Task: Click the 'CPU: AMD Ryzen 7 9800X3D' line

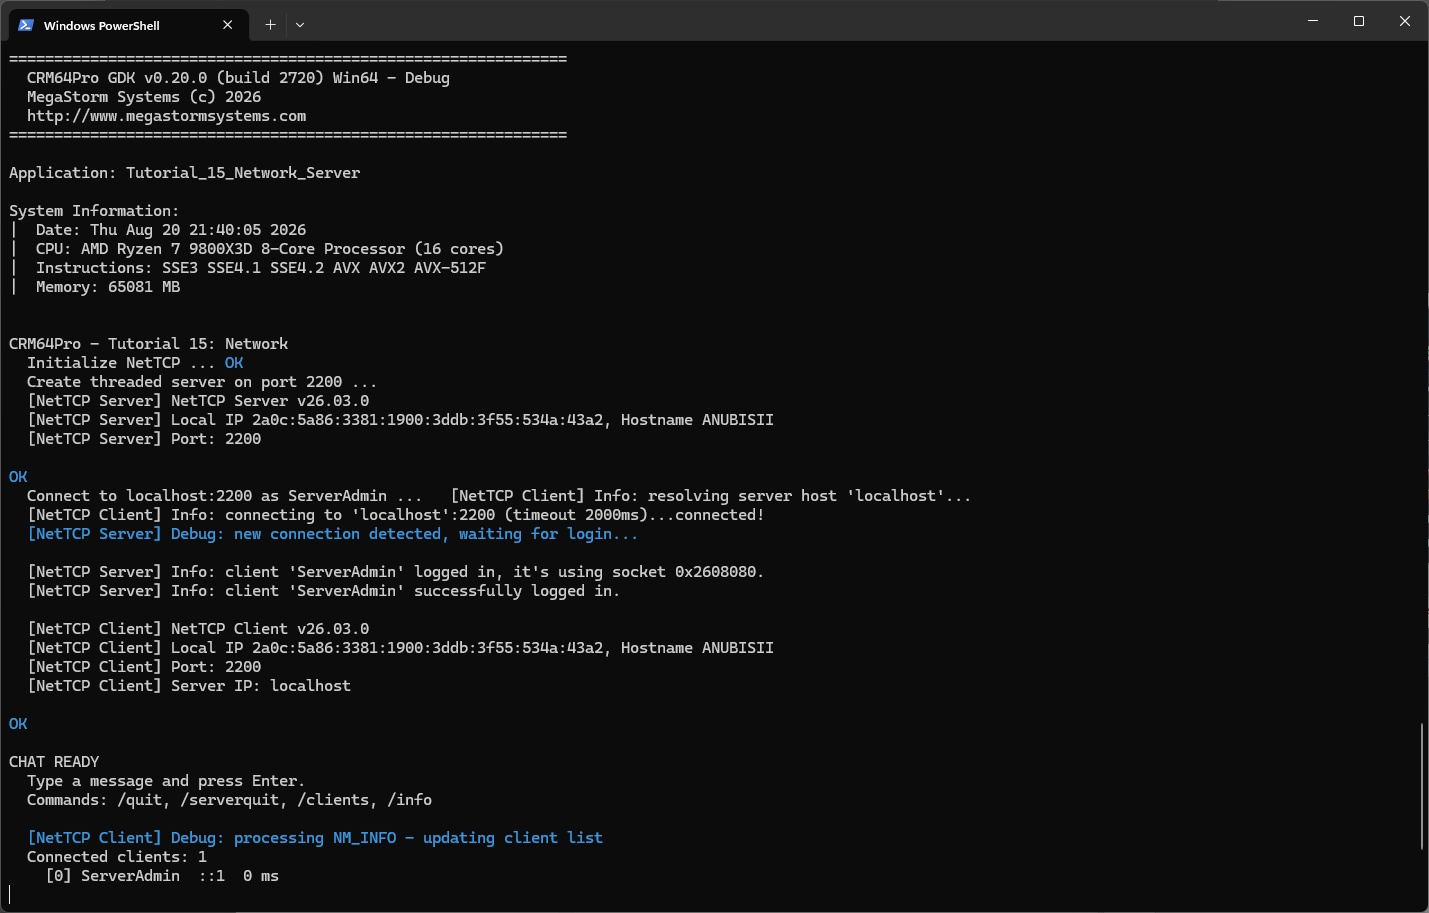Action: [270, 249]
